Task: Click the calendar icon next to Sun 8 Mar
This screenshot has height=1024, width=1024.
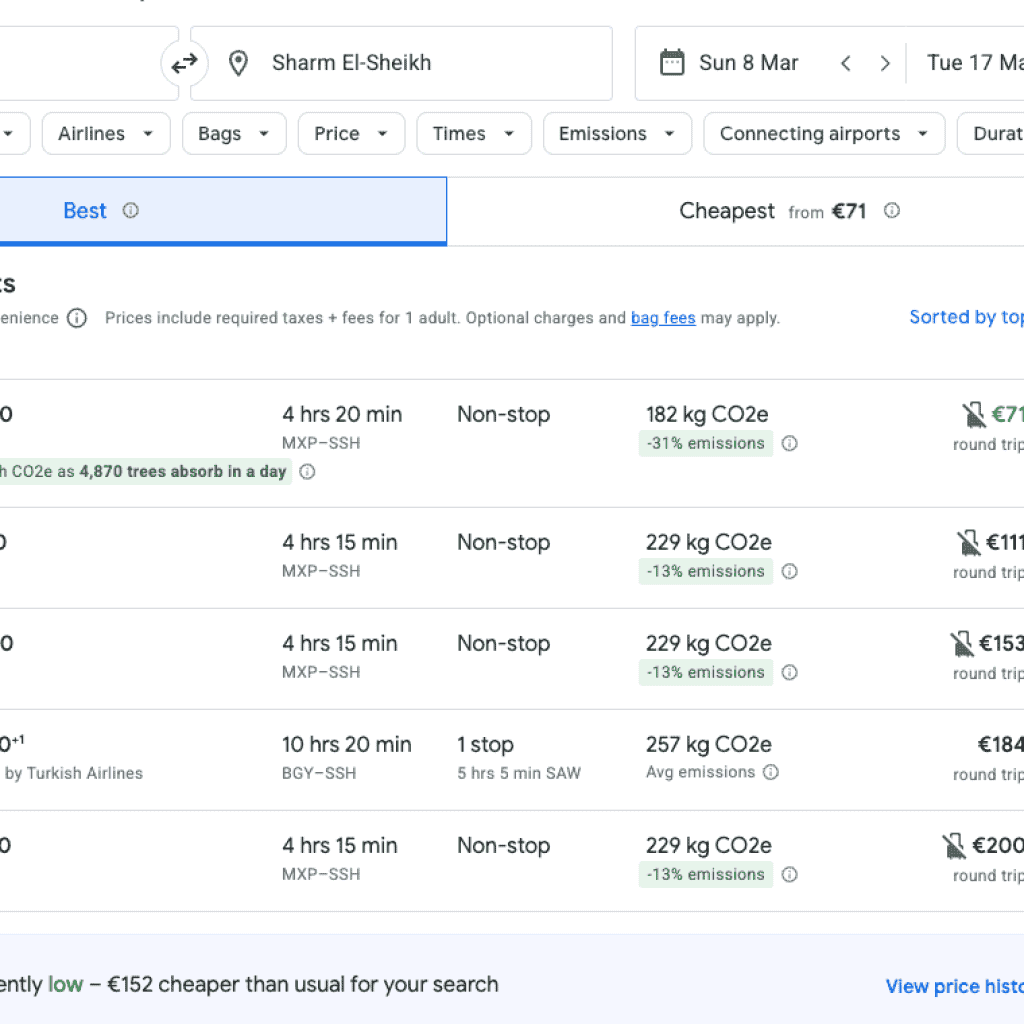Action: [671, 62]
